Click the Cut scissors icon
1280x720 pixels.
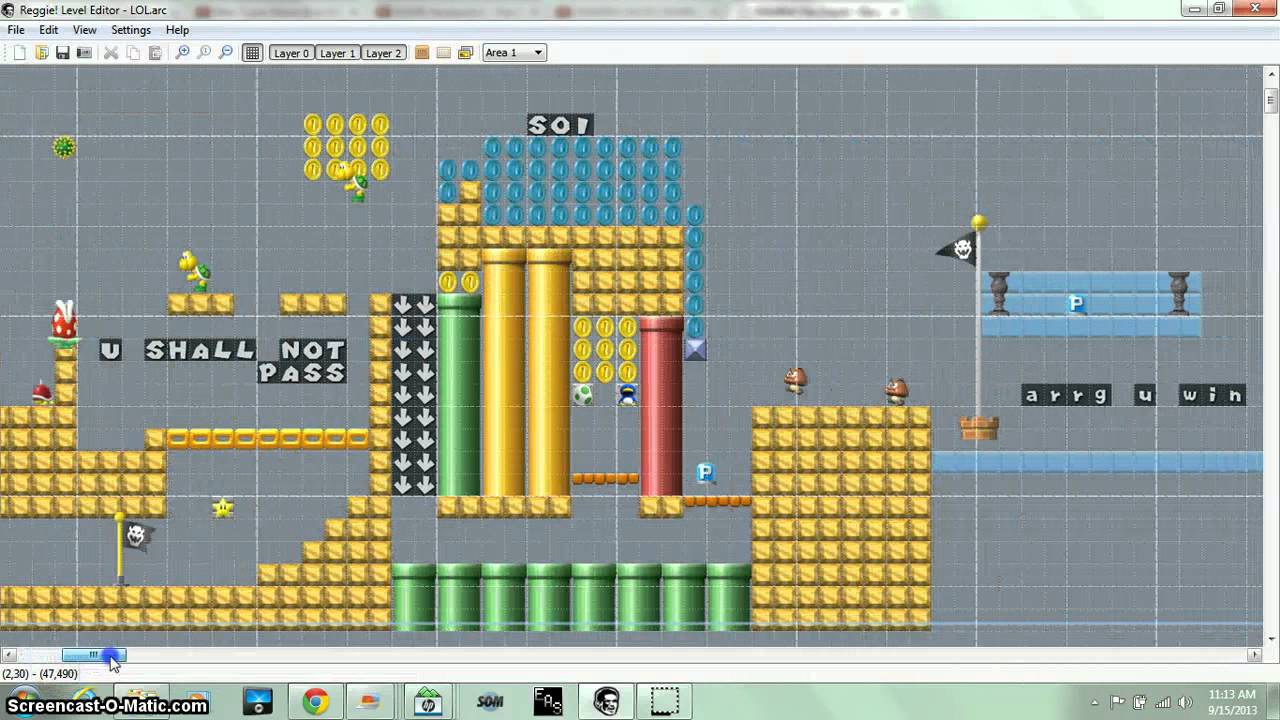click(111, 53)
